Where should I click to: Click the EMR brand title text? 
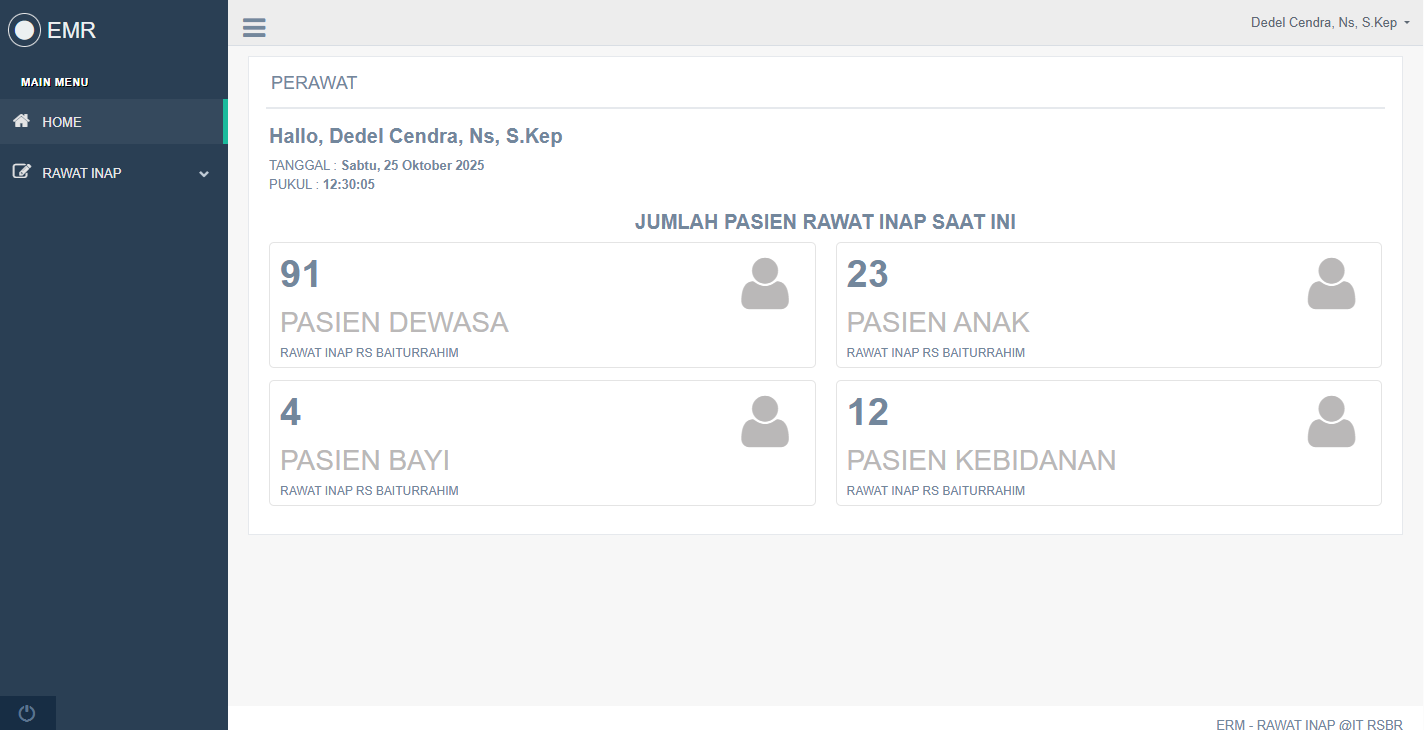click(72, 30)
